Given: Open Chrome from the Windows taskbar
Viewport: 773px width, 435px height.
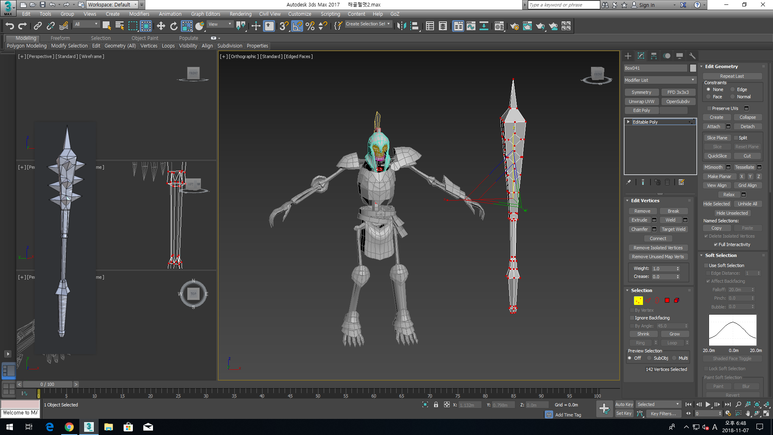Looking at the screenshot, I should click(69, 427).
